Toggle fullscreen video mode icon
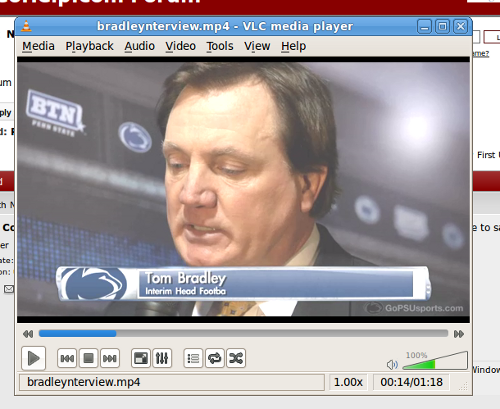Viewport: 500px width, 409px height. (141, 358)
